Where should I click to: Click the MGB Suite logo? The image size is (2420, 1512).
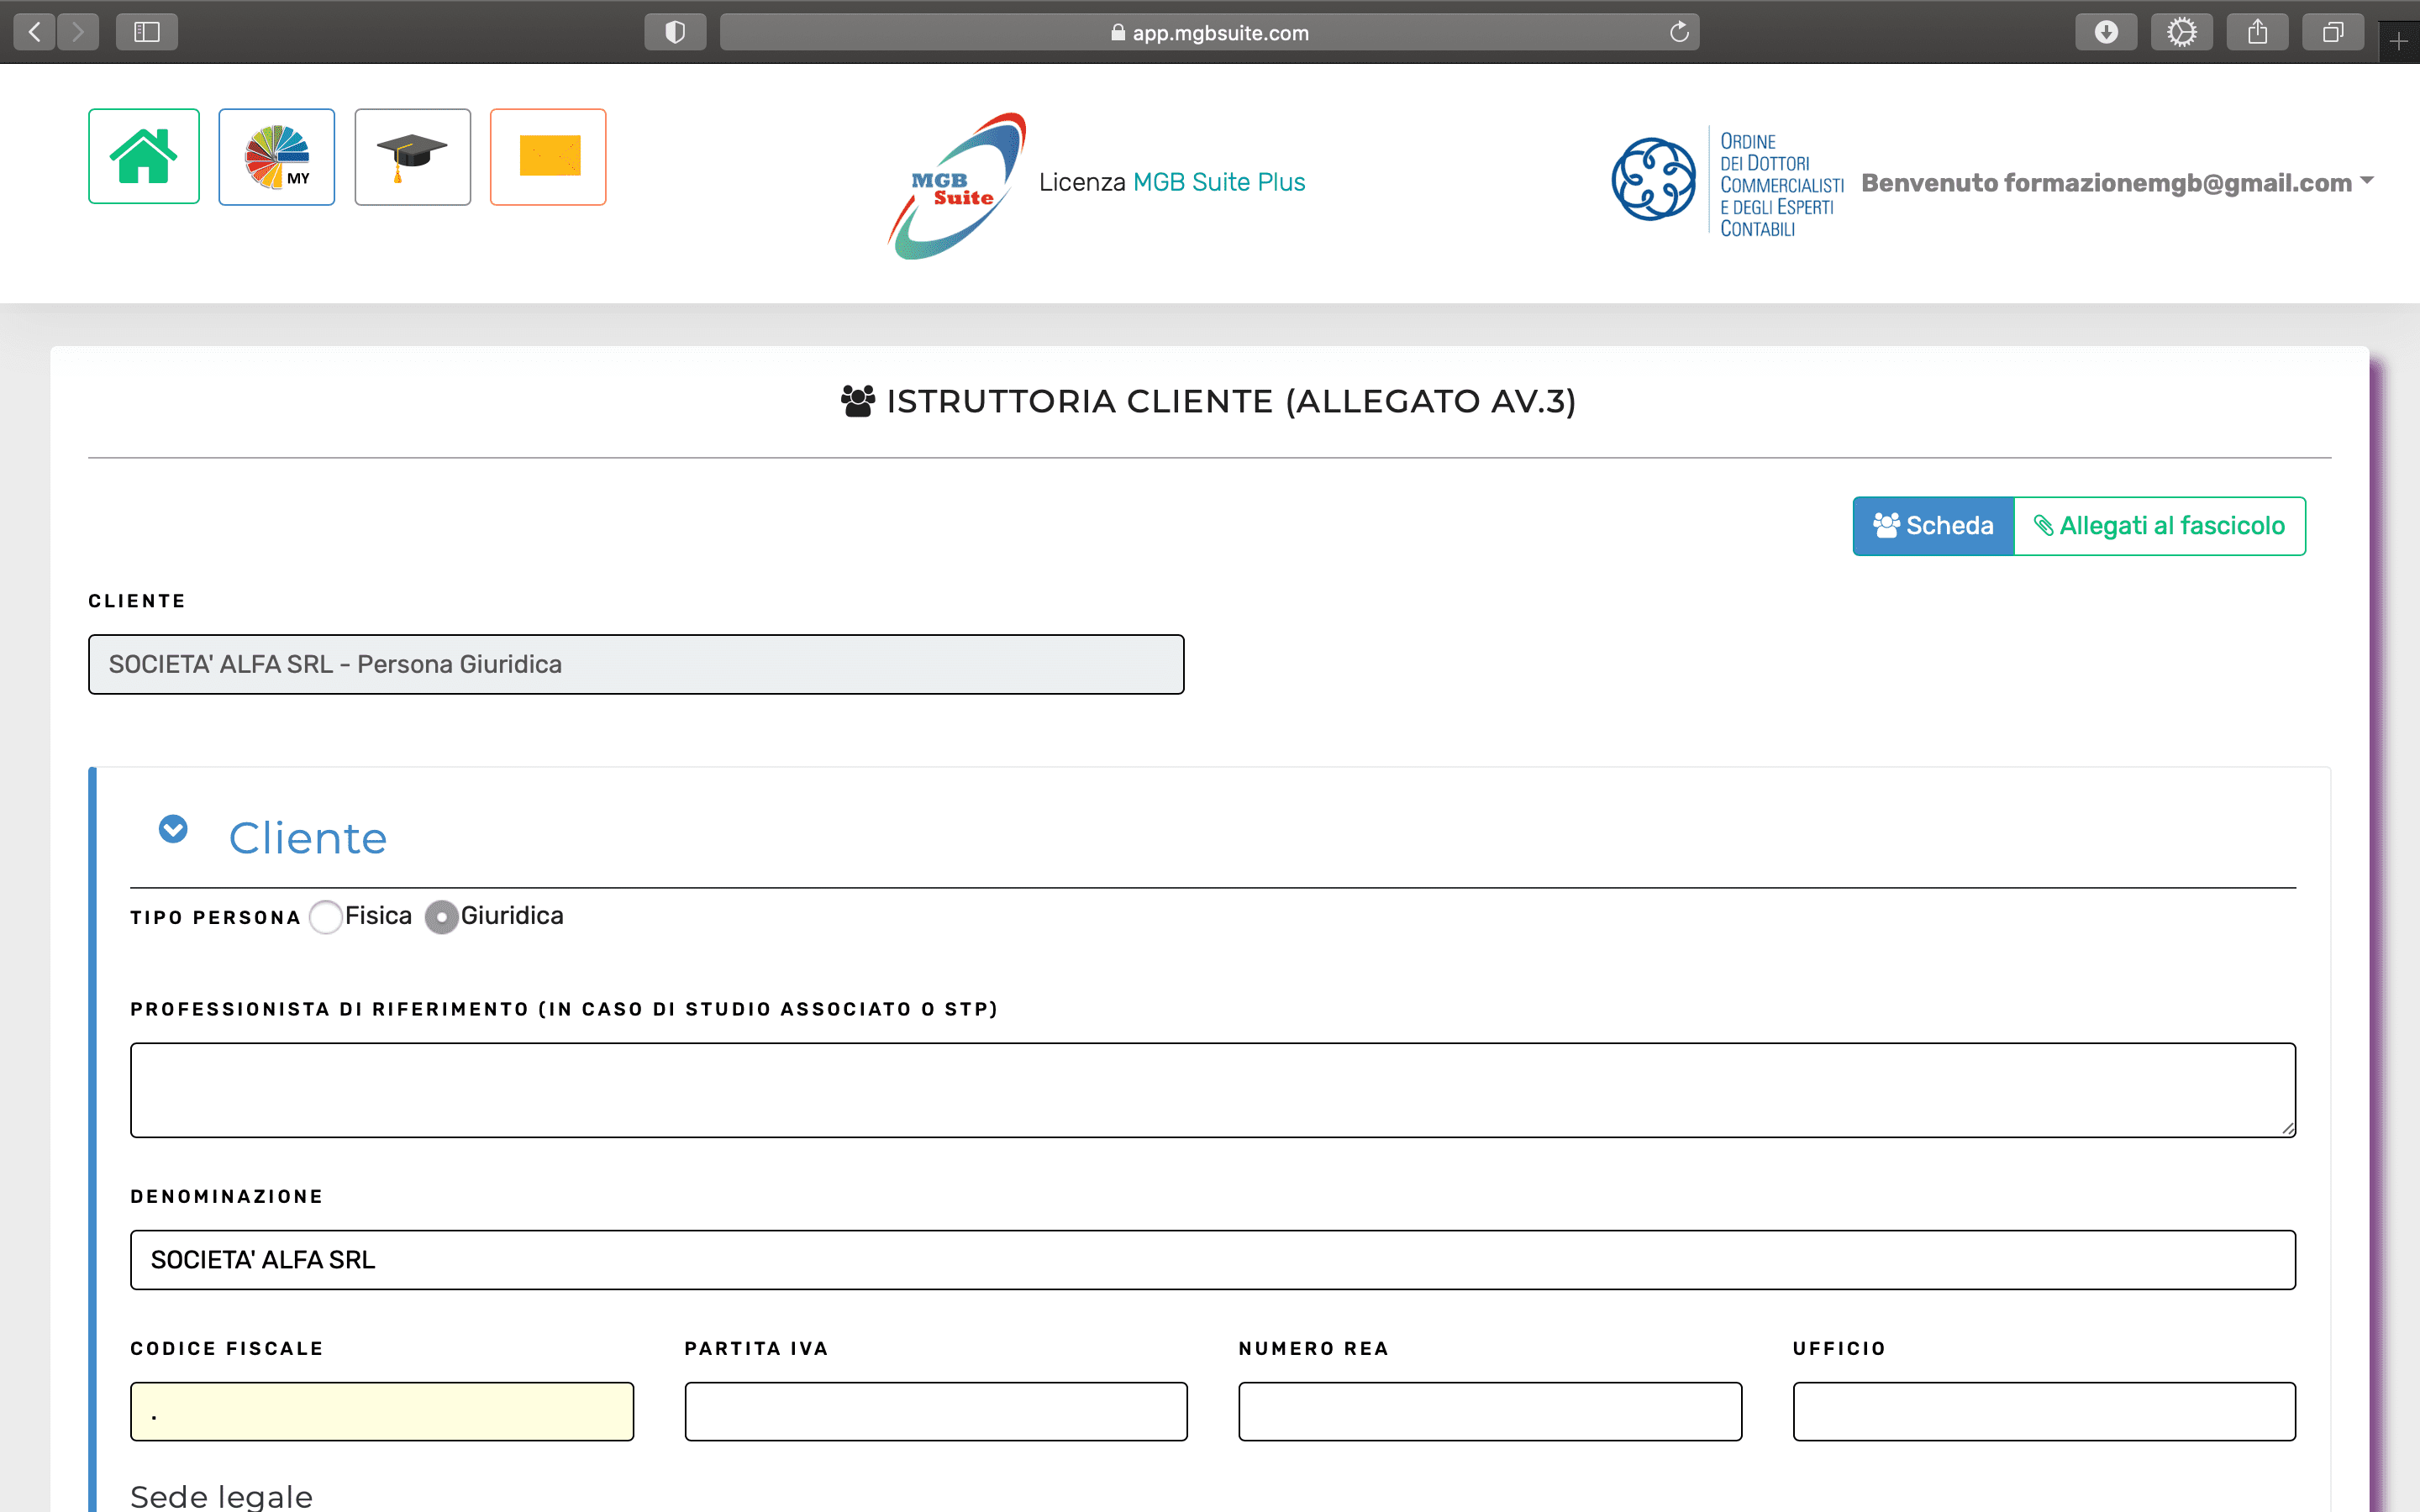pyautogui.click(x=957, y=186)
